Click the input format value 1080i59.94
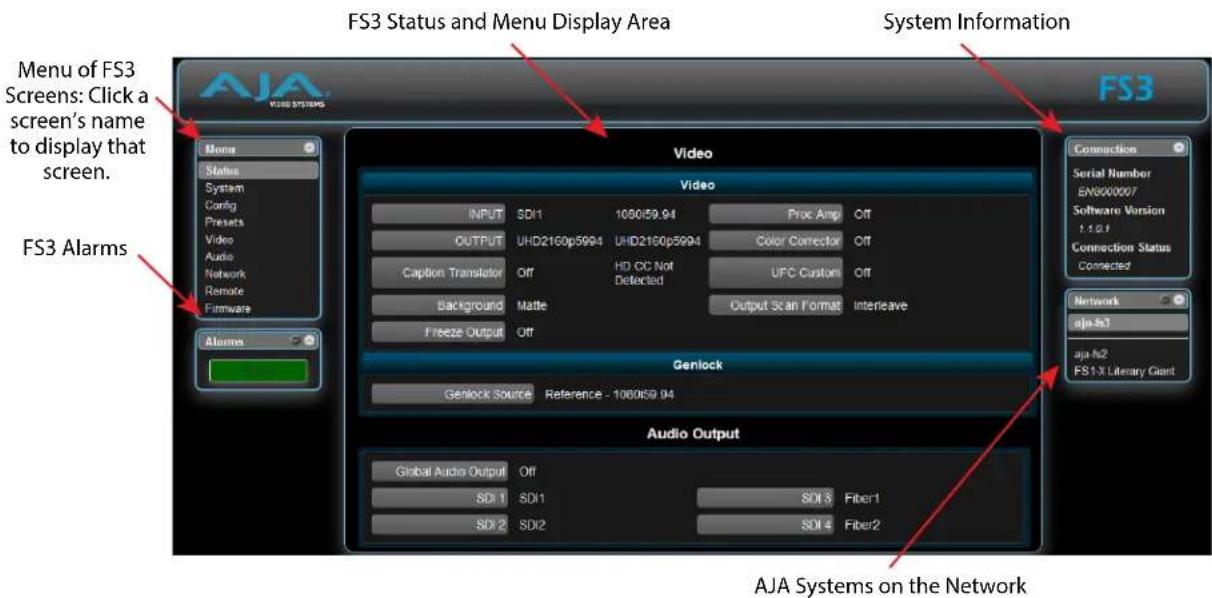 (647, 214)
